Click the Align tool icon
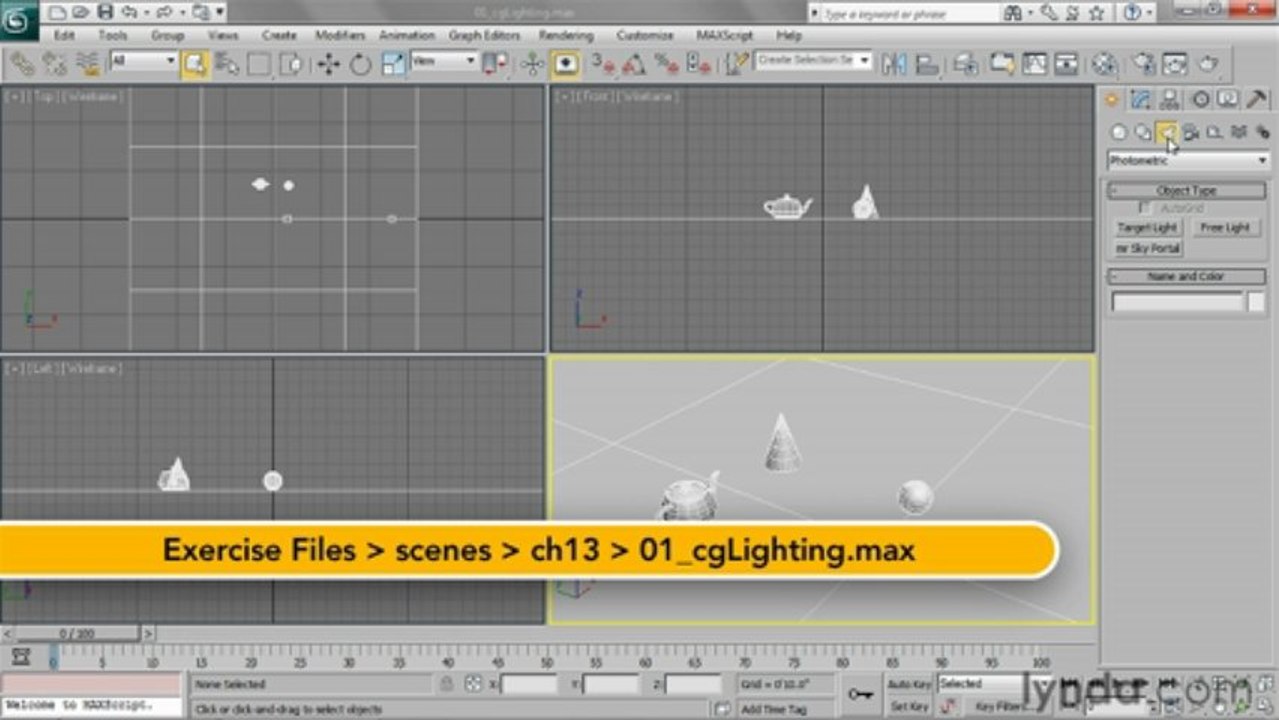Image resolution: width=1279 pixels, height=720 pixels. (927, 64)
